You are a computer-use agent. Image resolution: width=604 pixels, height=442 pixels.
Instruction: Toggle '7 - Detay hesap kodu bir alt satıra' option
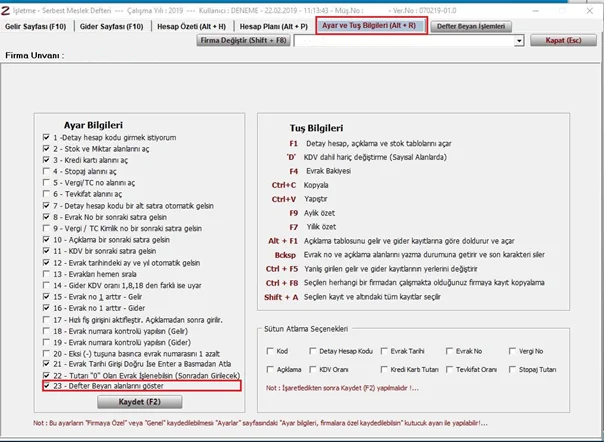tap(46, 206)
